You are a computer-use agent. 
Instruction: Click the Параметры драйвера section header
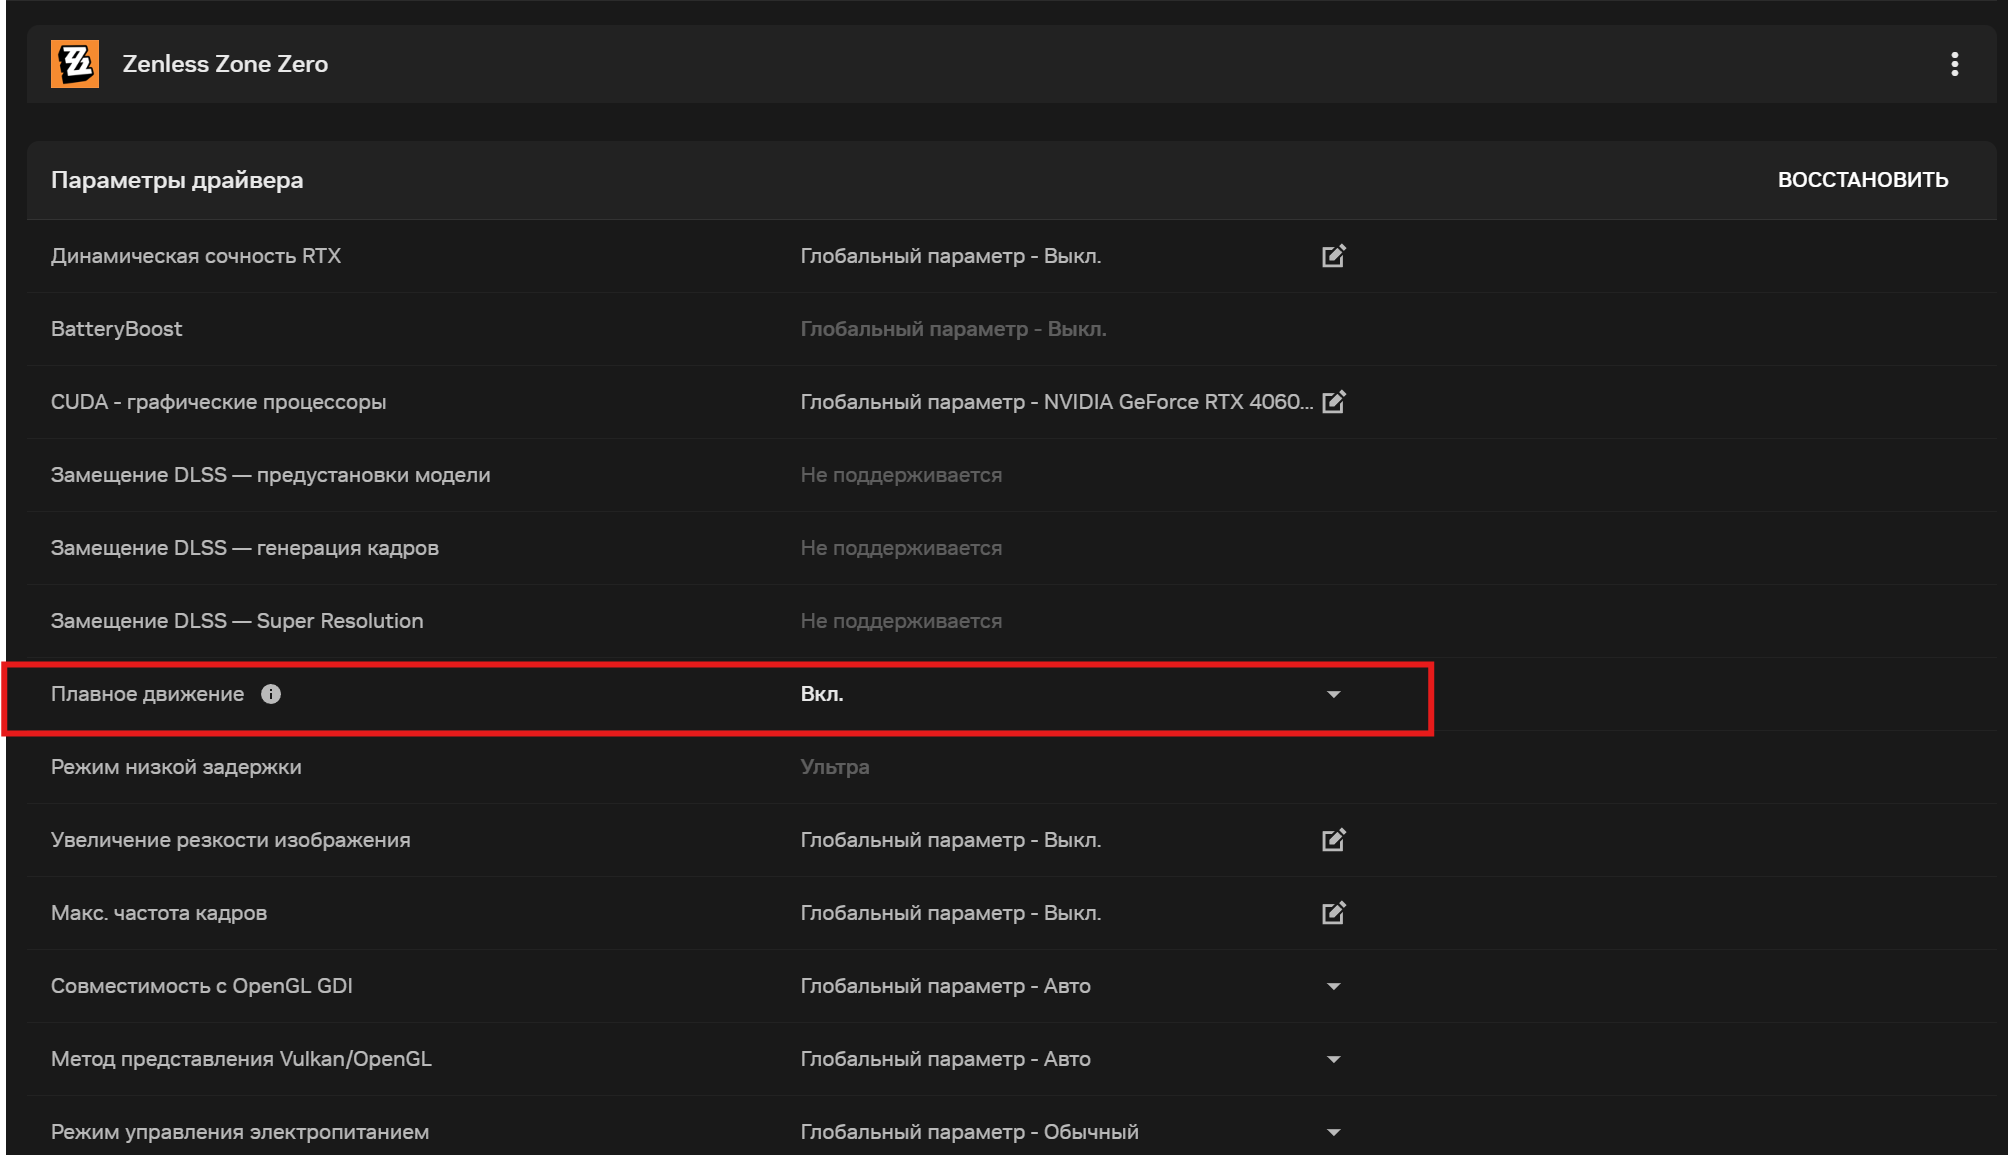coord(177,180)
